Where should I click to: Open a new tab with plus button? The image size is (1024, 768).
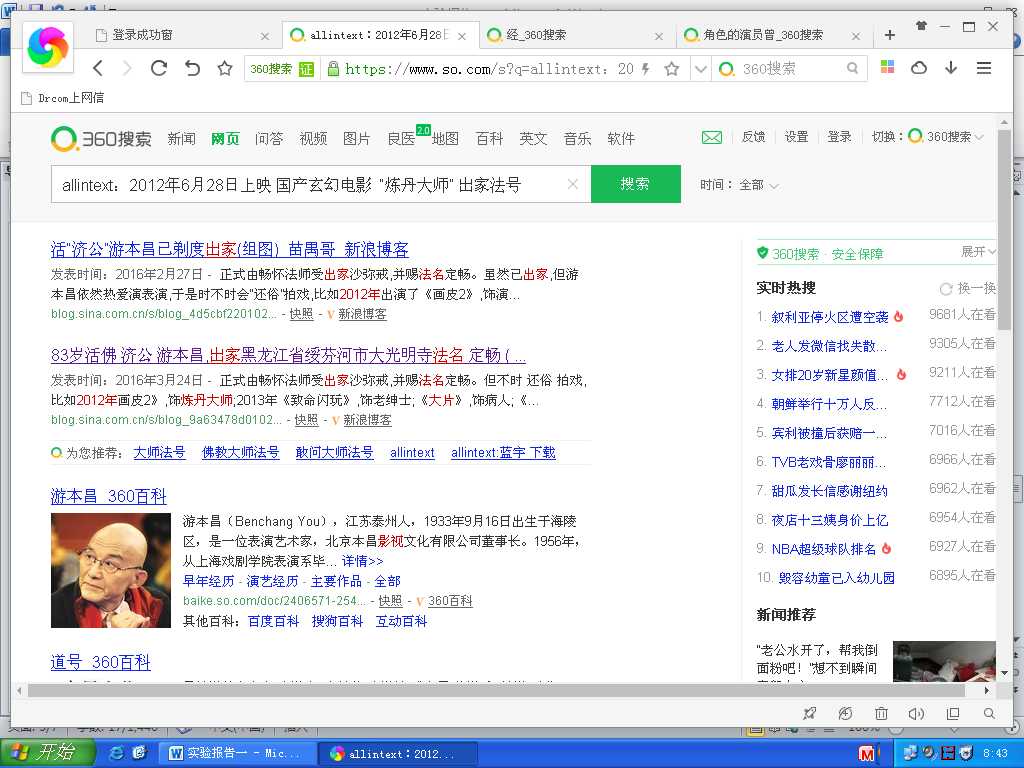tap(889, 35)
